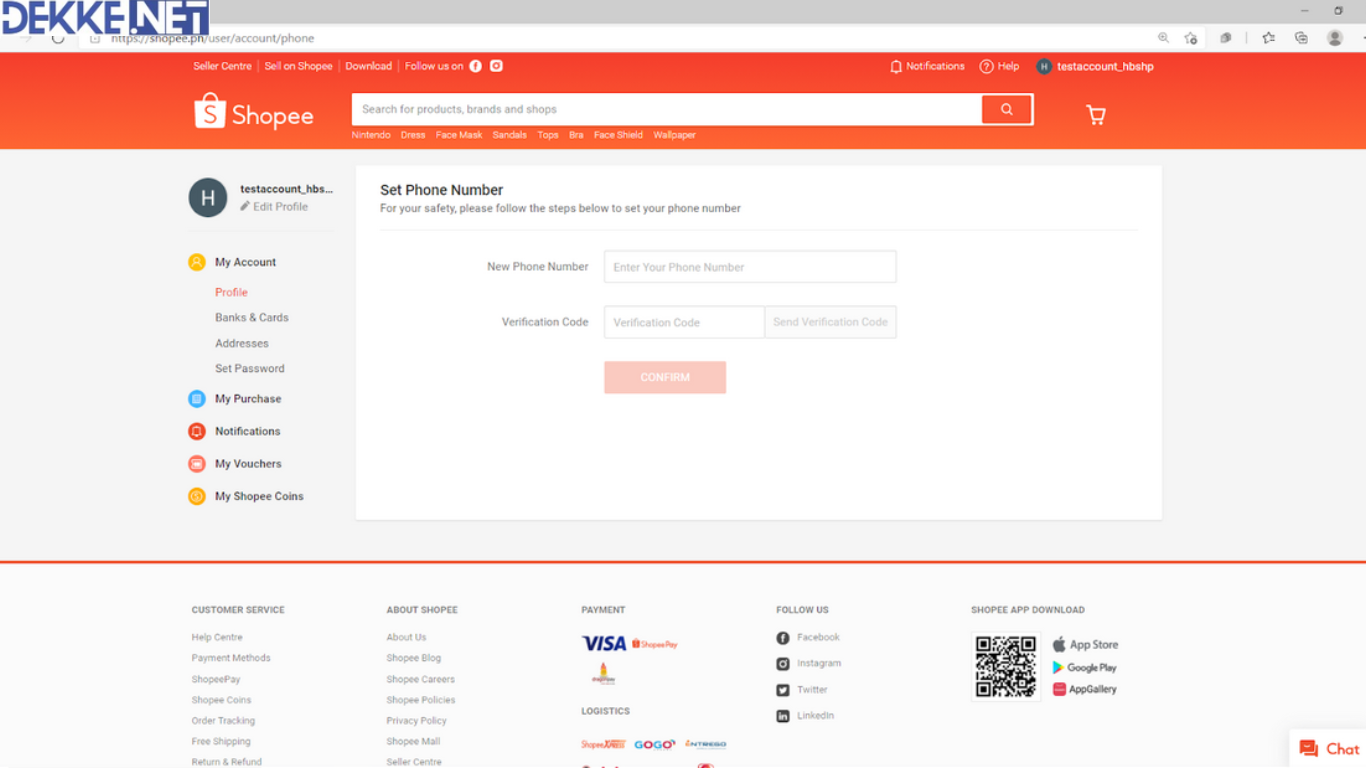The width and height of the screenshot is (1366, 768).
Task: Open browser profile avatar icon
Action: (1334, 38)
